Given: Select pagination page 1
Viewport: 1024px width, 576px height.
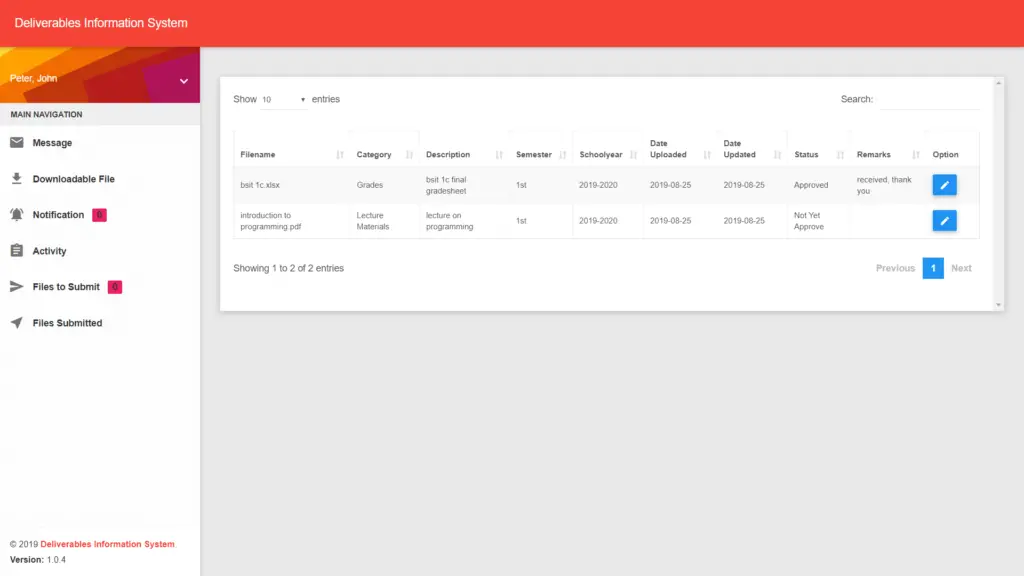Looking at the screenshot, I should coord(933,268).
